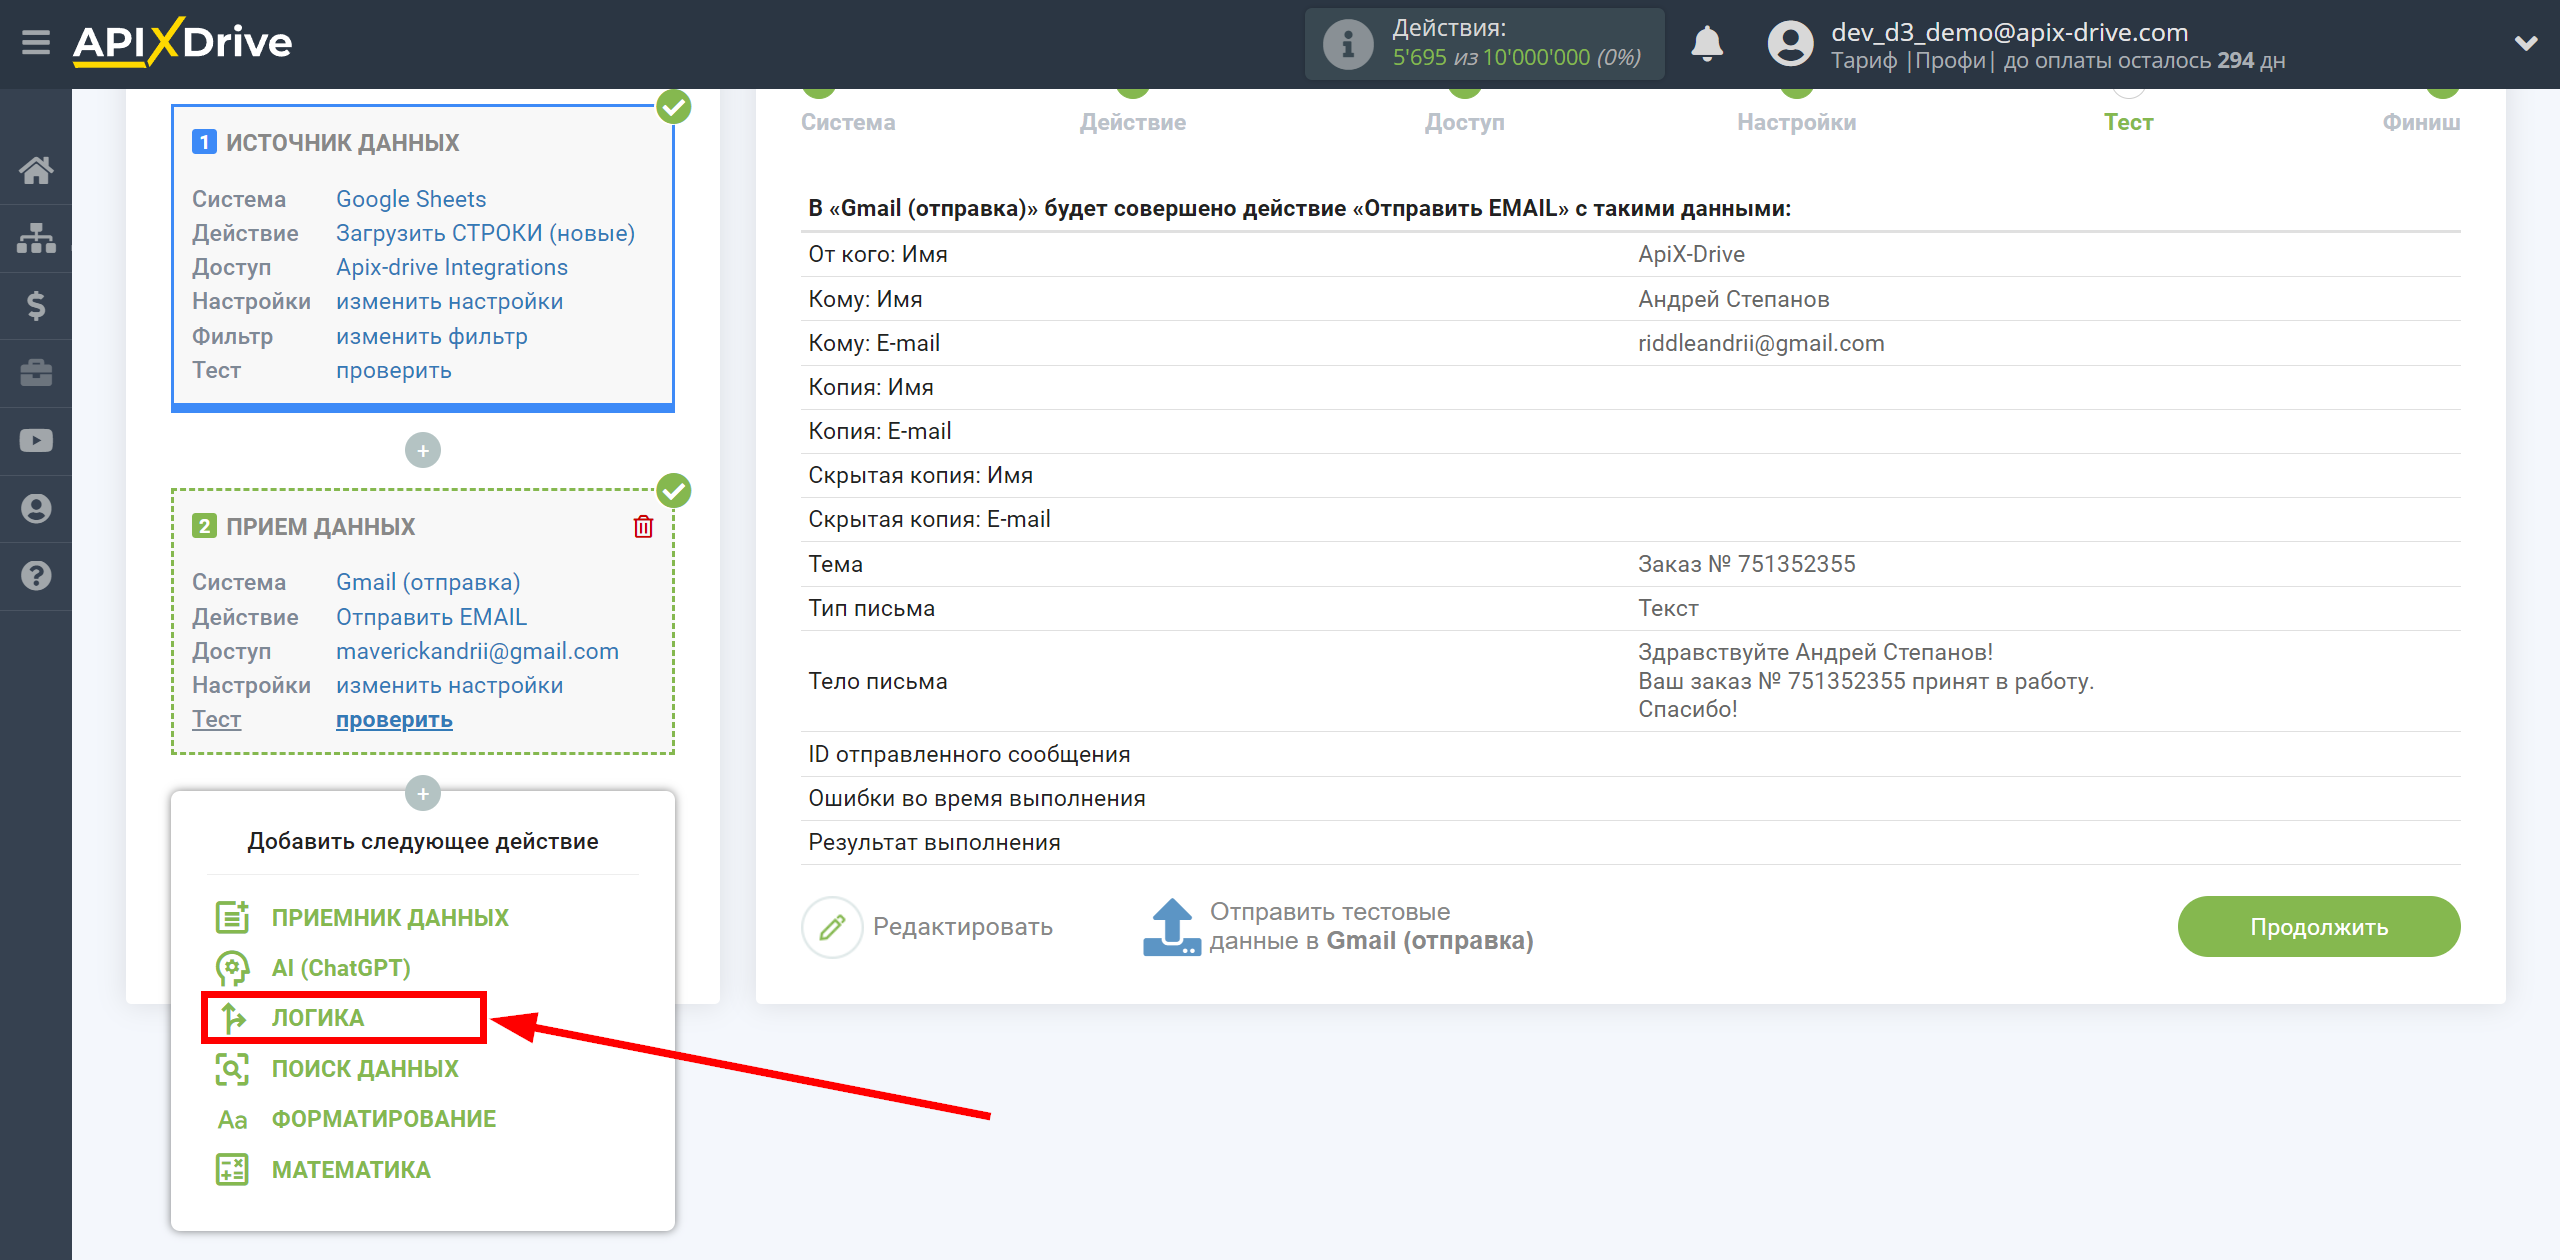
Task: Go to Настройки step
Action: click(1796, 122)
